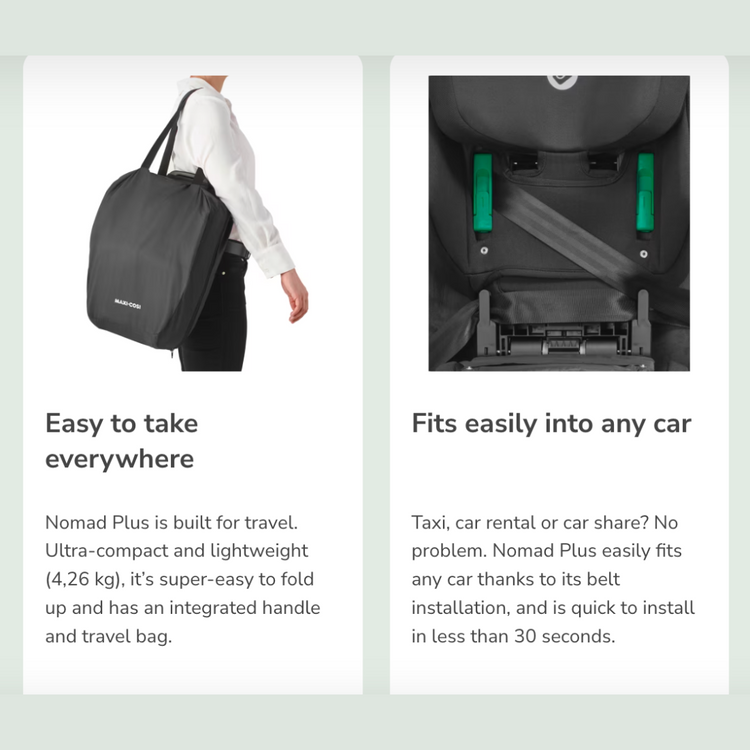
Task: Click the '(4,26 kg)' weight text
Action: click(x=85, y=579)
